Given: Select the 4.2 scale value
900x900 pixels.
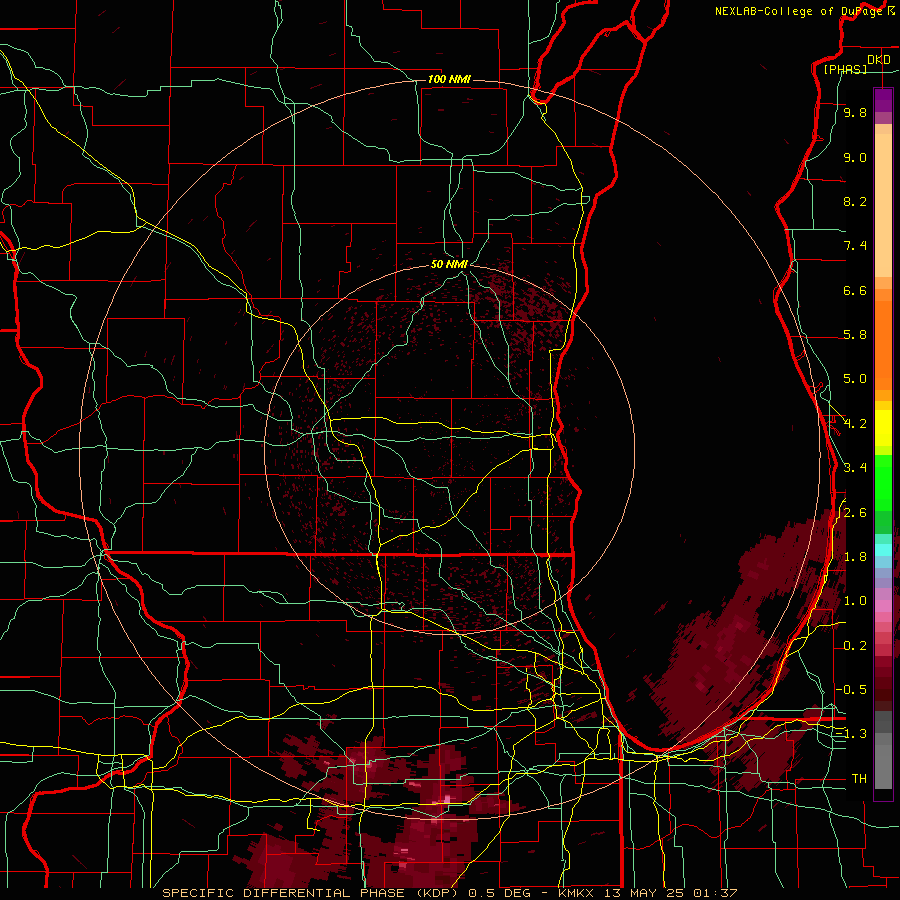Looking at the screenshot, I should [x=855, y=424].
